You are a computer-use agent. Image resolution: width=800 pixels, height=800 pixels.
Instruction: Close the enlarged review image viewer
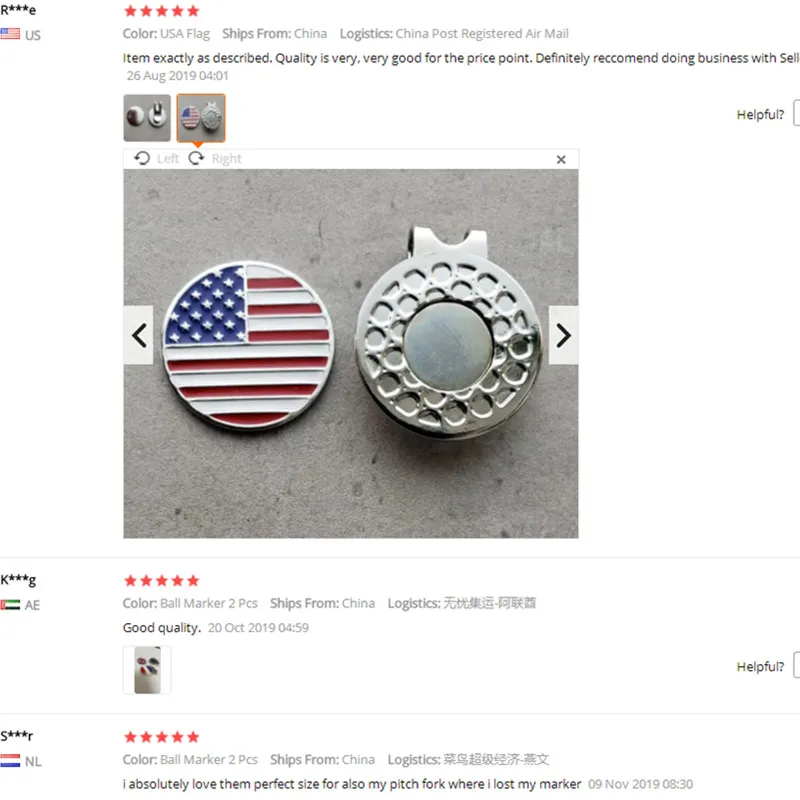coord(561,159)
